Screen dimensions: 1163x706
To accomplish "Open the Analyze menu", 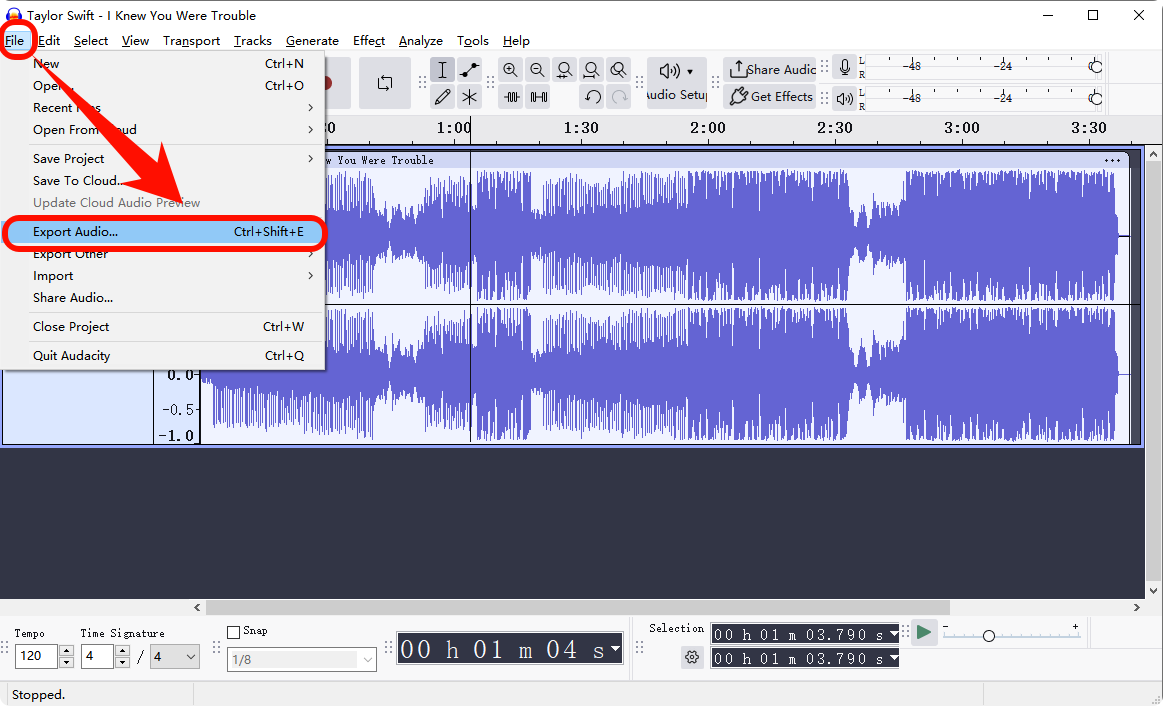I will point(421,41).
